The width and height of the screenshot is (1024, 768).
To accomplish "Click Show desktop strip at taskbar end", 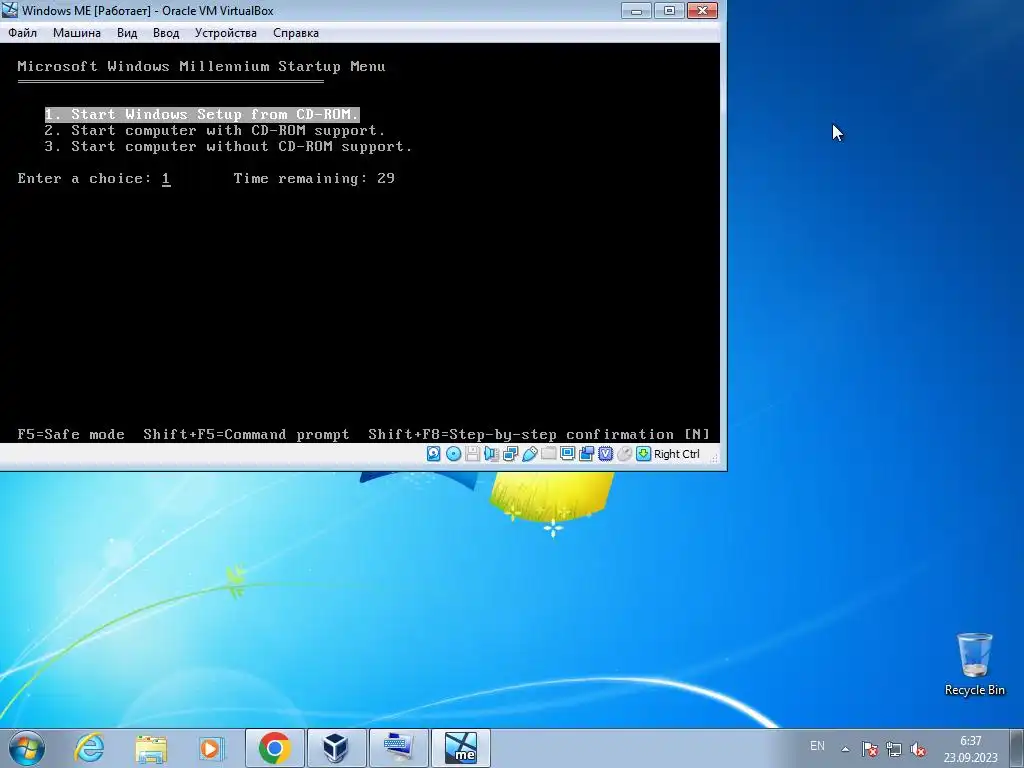I will [x=1018, y=748].
